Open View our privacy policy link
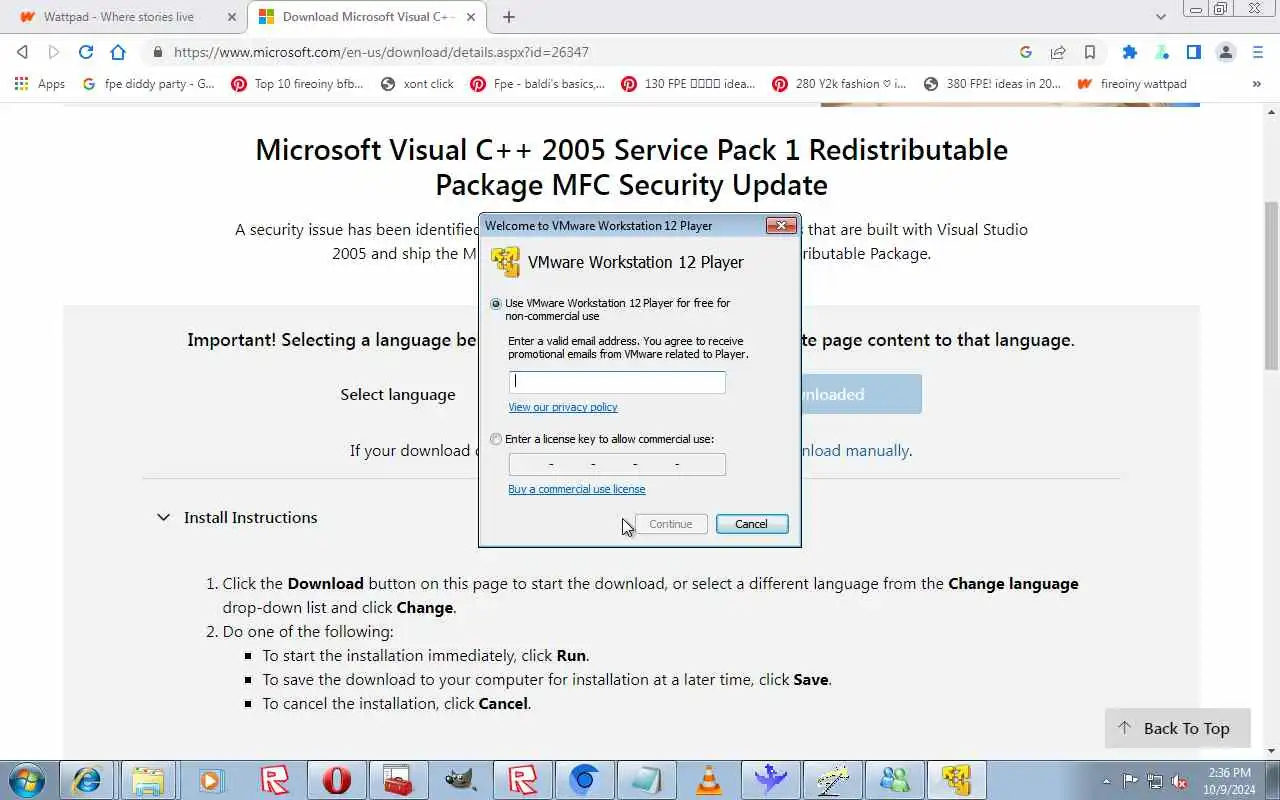This screenshot has height=800, width=1280. pyautogui.click(x=563, y=407)
